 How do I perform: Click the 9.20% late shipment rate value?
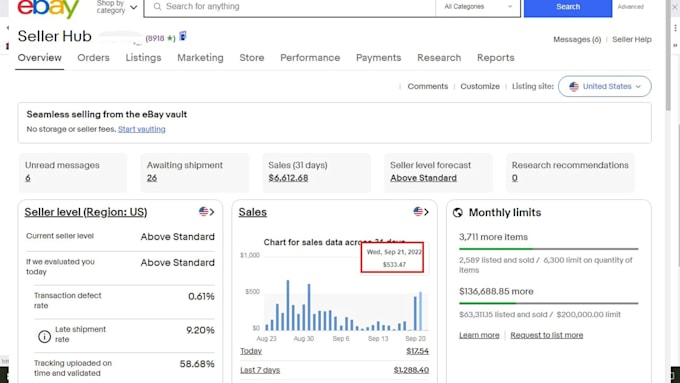[200, 331]
